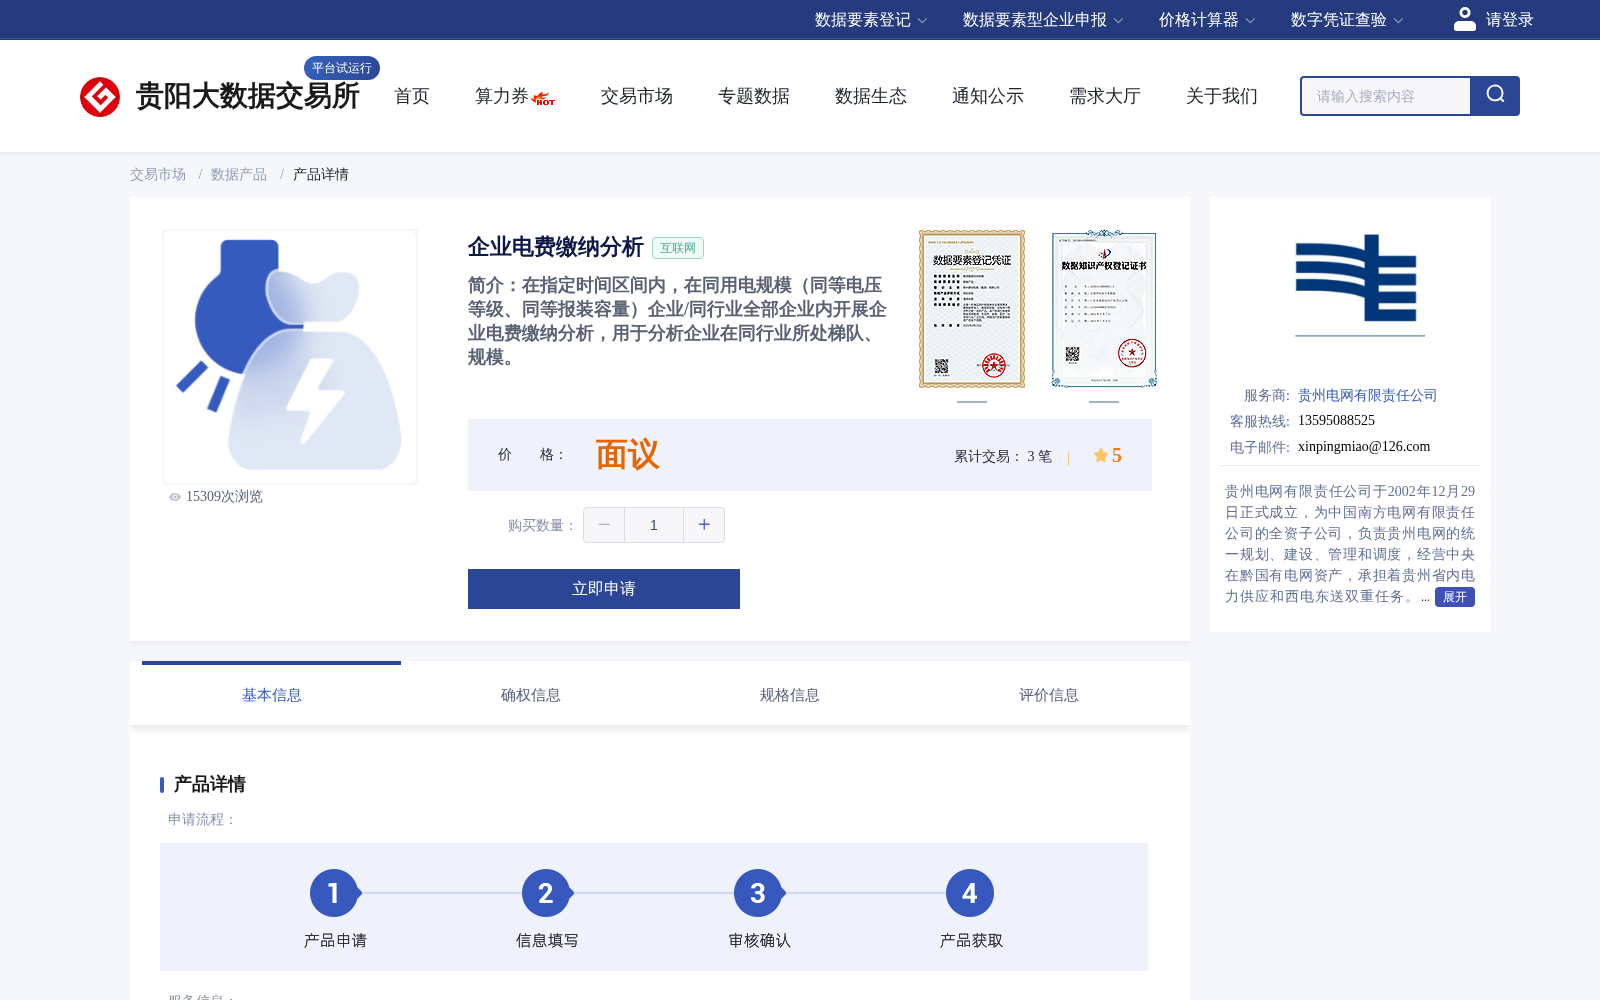
Task: Click the 平台试运行 badge
Action: 342,68
